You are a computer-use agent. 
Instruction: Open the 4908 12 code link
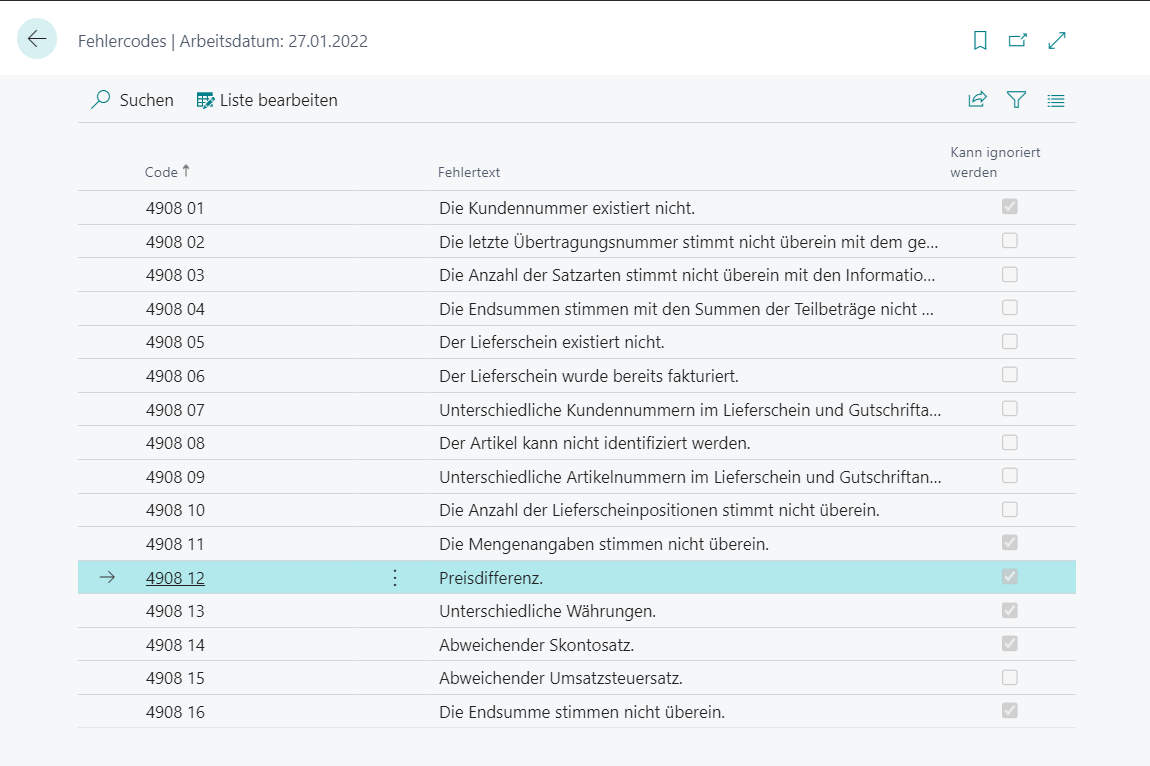175,578
